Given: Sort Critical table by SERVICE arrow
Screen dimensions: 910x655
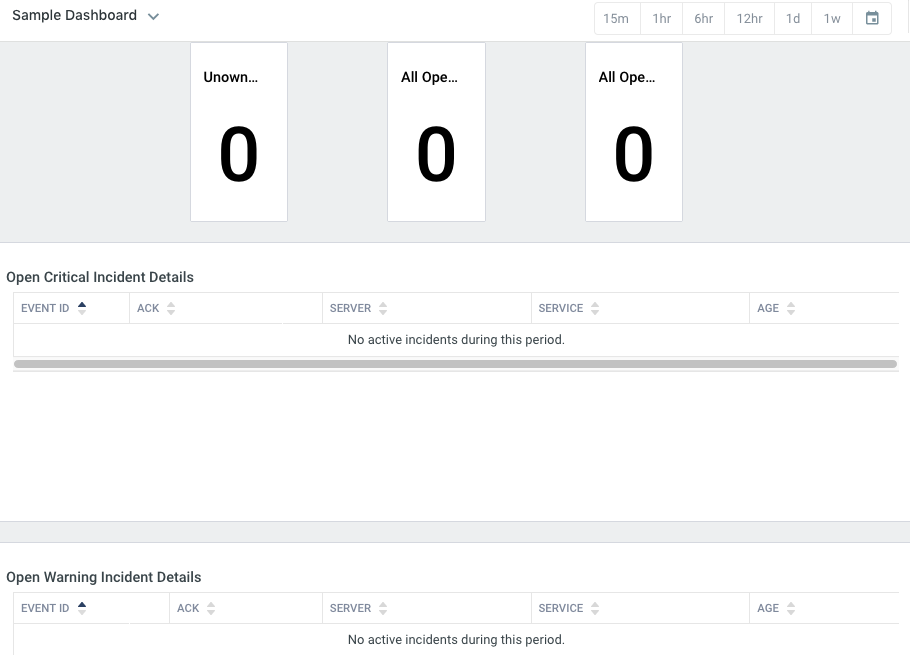Looking at the screenshot, I should click(x=595, y=308).
